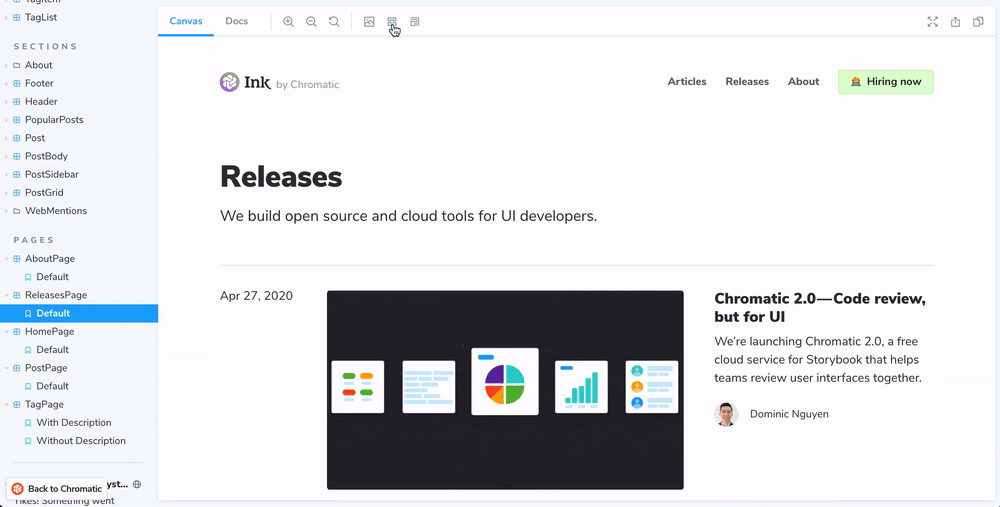This screenshot has width=1000, height=507.
Task: Switch to the Docs tab
Action: click(237, 21)
